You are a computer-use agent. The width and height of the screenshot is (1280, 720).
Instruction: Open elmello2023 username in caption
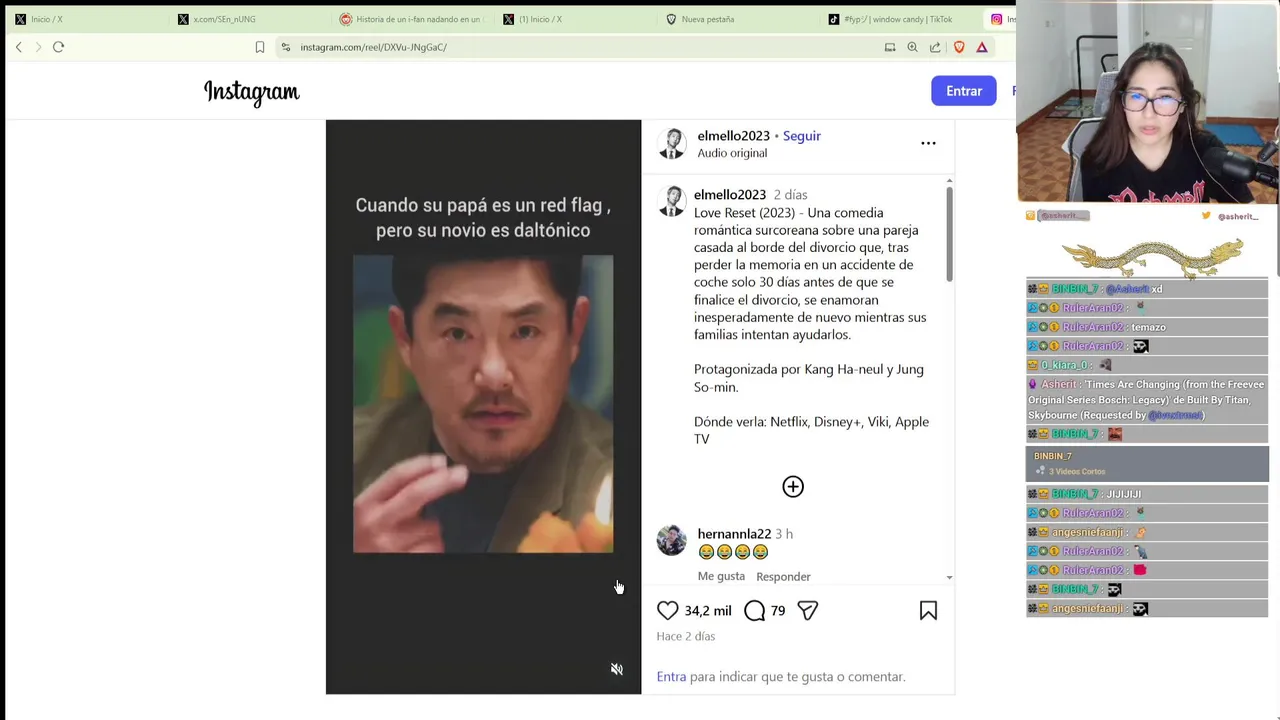click(730, 195)
